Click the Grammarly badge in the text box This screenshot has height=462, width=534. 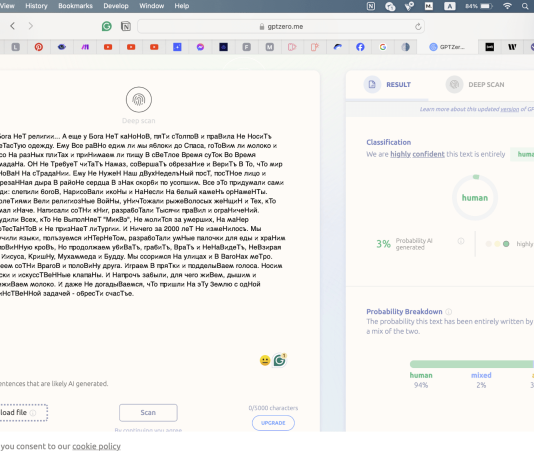pos(280,360)
